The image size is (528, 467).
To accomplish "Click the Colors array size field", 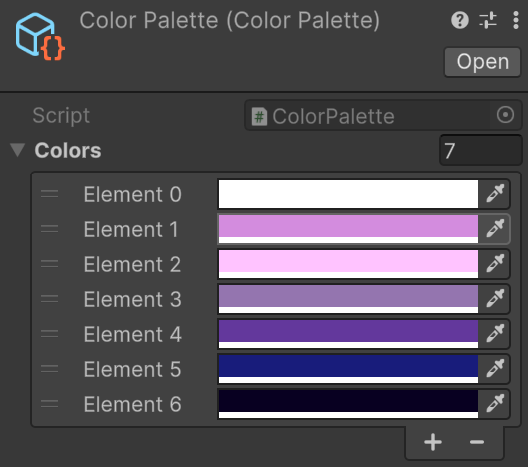I will (x=481, y=150).
